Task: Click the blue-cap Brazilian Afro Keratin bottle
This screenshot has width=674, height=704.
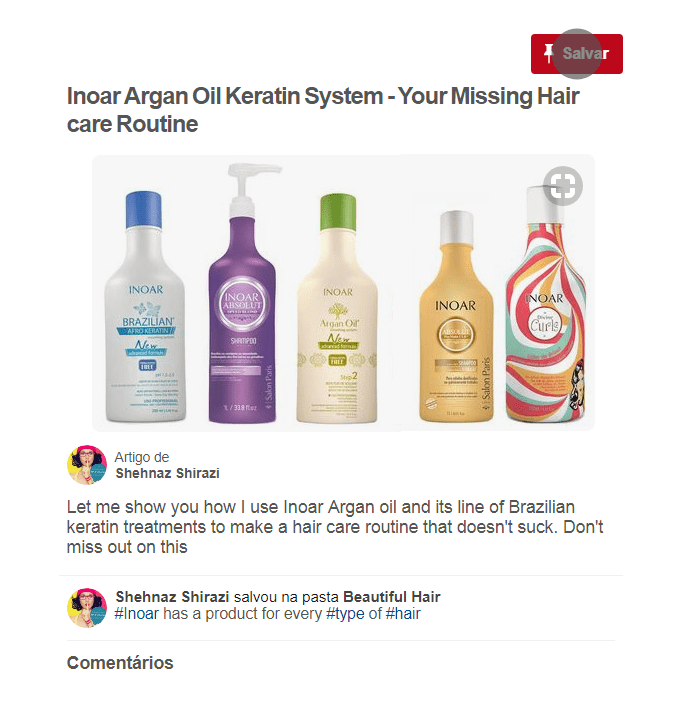Action: [145, 307]
